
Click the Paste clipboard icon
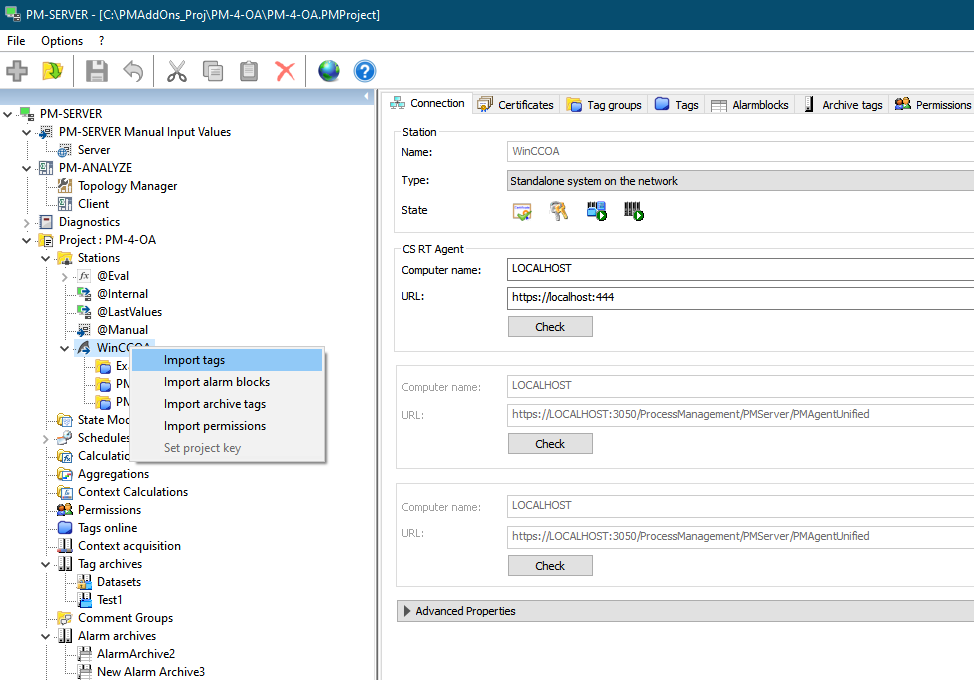(x=249, y=71)
